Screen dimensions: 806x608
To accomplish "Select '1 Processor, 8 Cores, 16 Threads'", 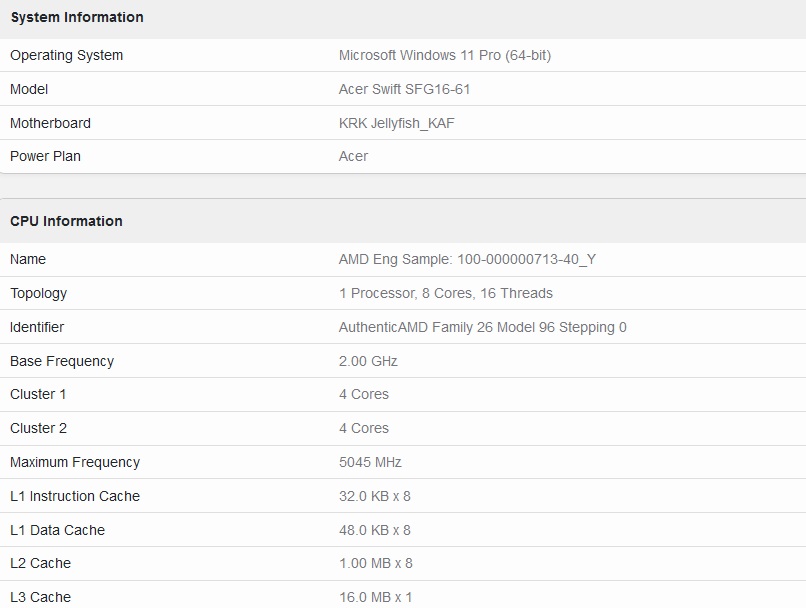I will point(446,293).
